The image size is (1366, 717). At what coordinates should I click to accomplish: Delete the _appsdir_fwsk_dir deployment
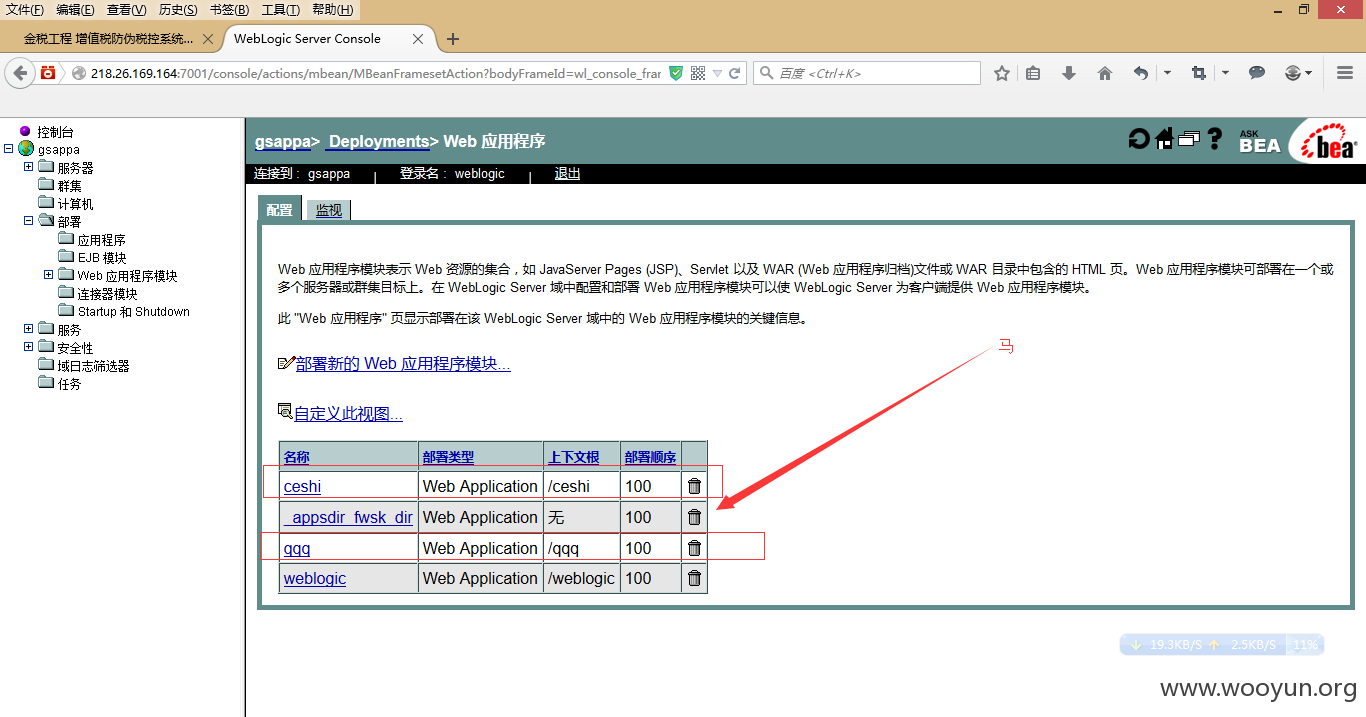click(x=694, y=517)
